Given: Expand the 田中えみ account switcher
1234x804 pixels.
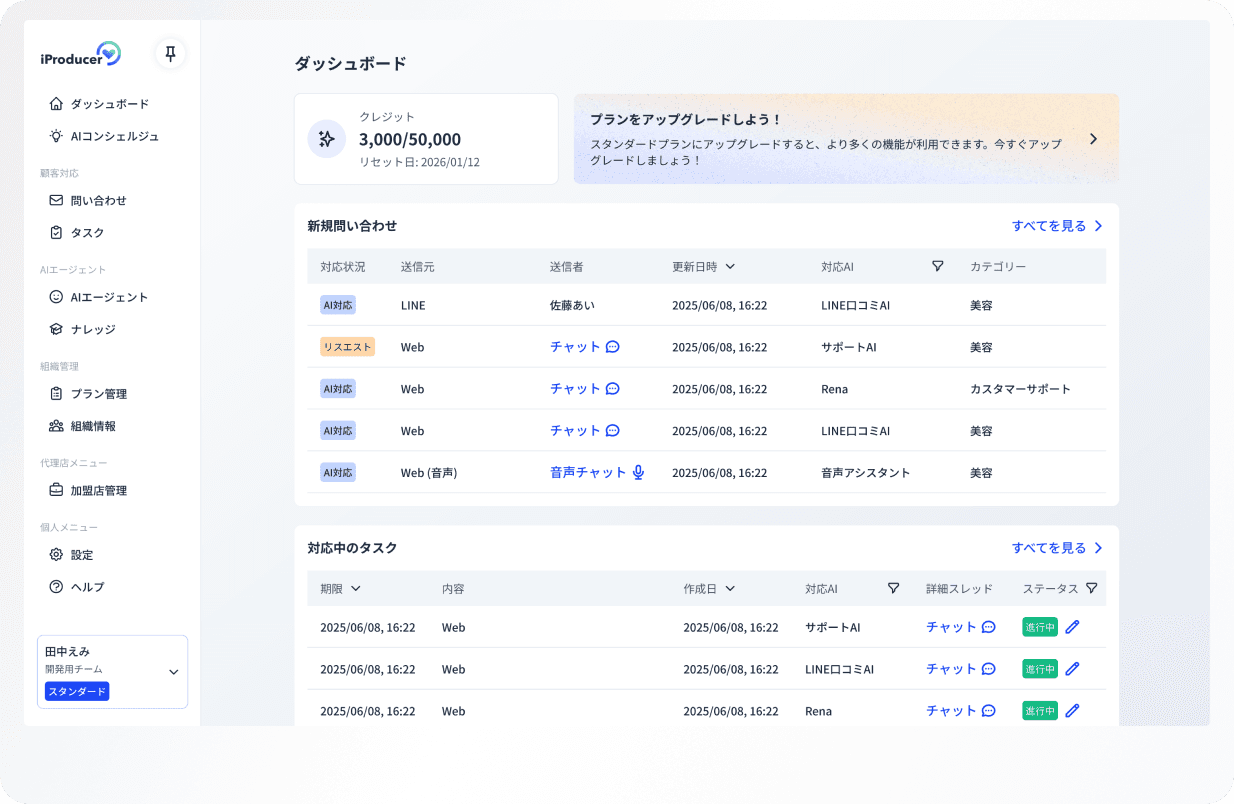Looking at the screenshot, I should tap(173, 671).
